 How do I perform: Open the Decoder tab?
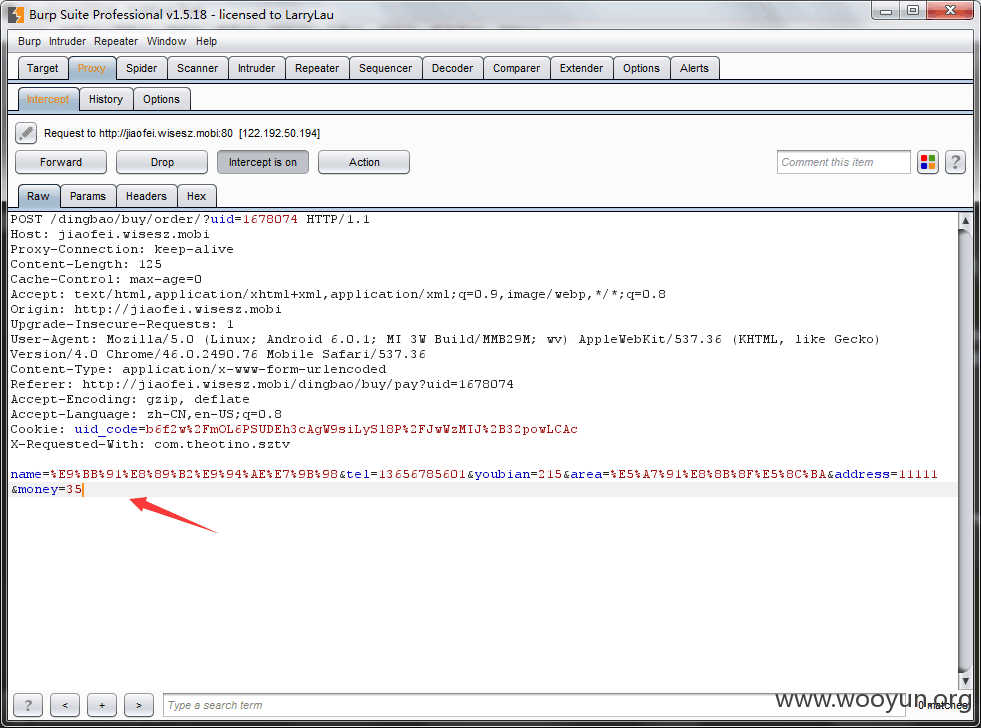click(x=452, y=68)
